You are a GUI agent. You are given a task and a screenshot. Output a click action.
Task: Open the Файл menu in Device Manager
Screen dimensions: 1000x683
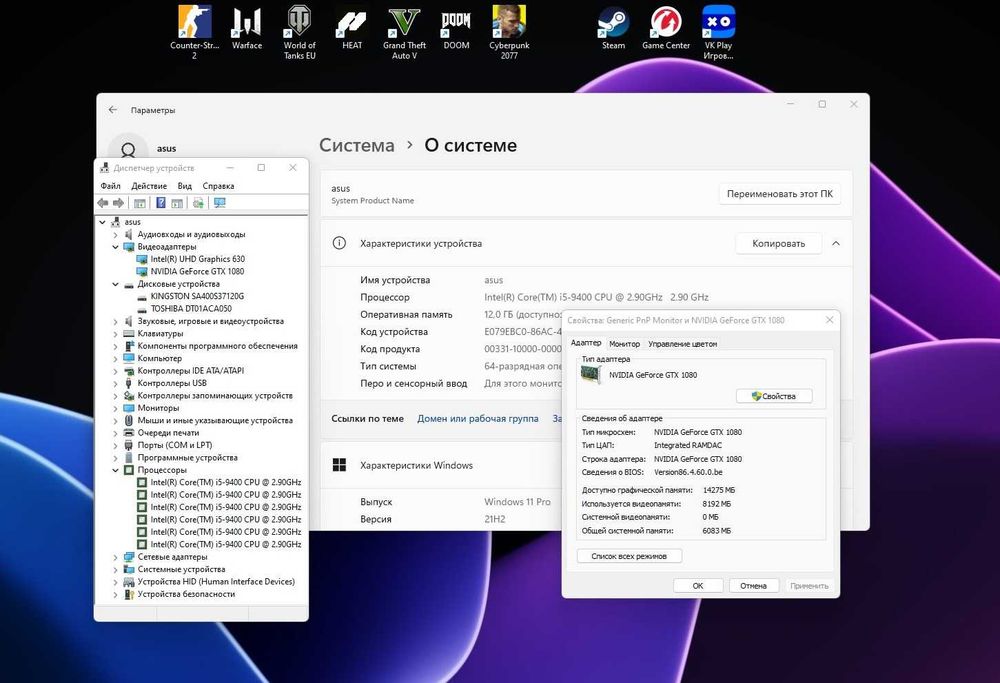110,186
